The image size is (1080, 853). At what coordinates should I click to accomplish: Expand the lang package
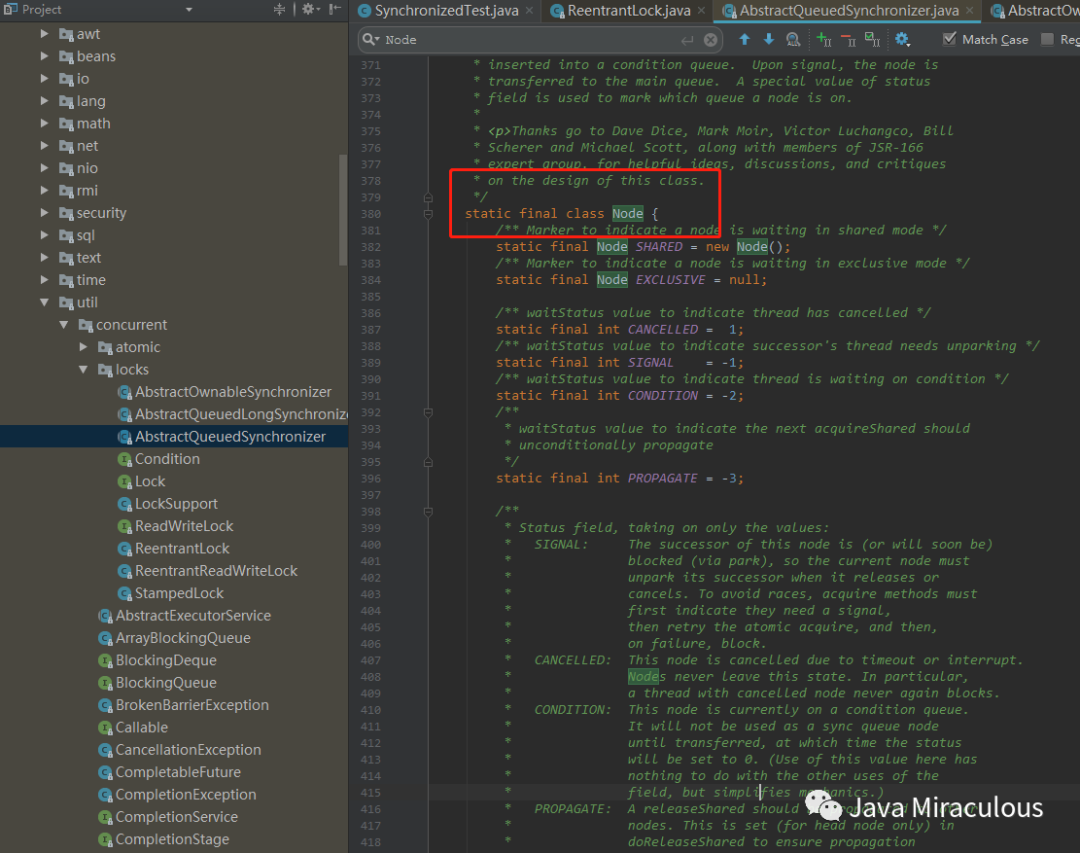click(45, 101)
